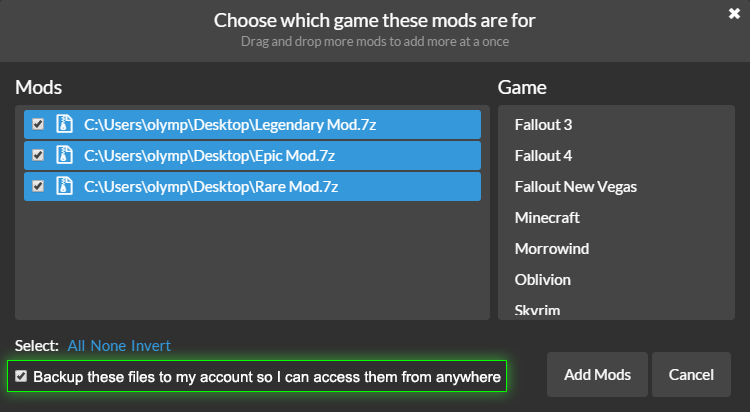
Task: Click the All selection link
Action: (76, 345)
